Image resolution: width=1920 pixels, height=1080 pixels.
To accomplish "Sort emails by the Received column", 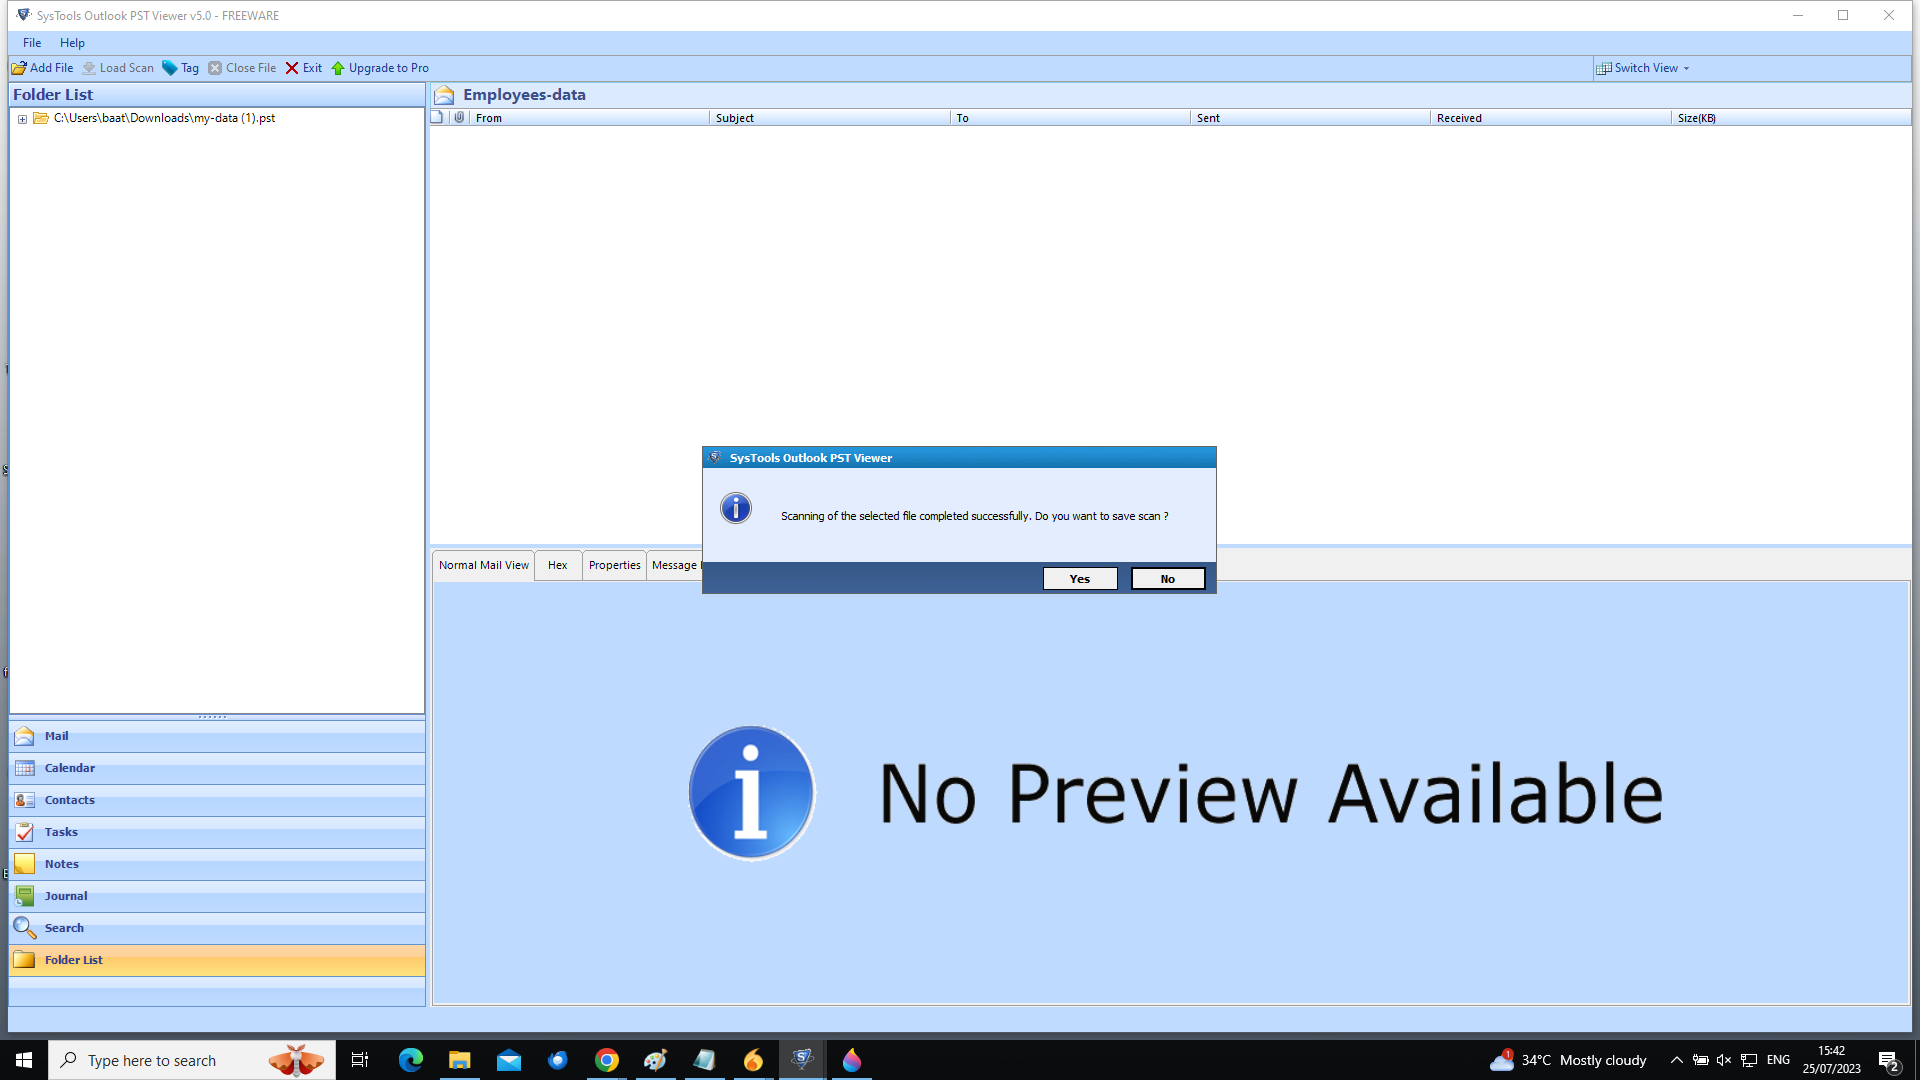I will coord(1551,118).
